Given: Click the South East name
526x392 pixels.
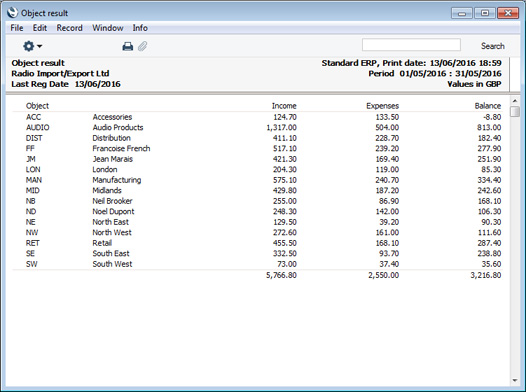Looking at the screenshot, I should pyautogui.click(x=111, y=254).
